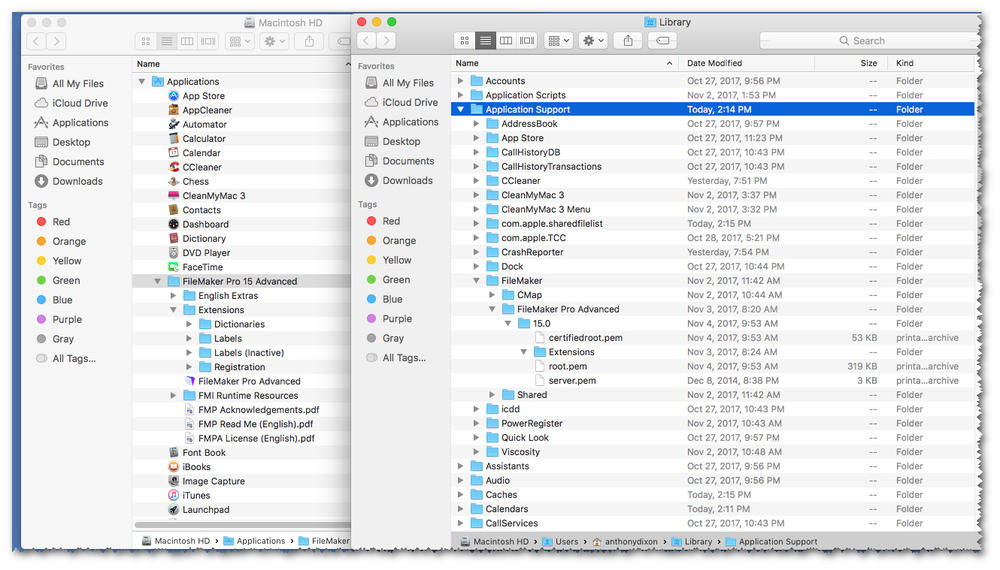Viewport: 1000px width, 570px height.
Task: Sort by Date Modified column header
Action: tap(714, 63)
